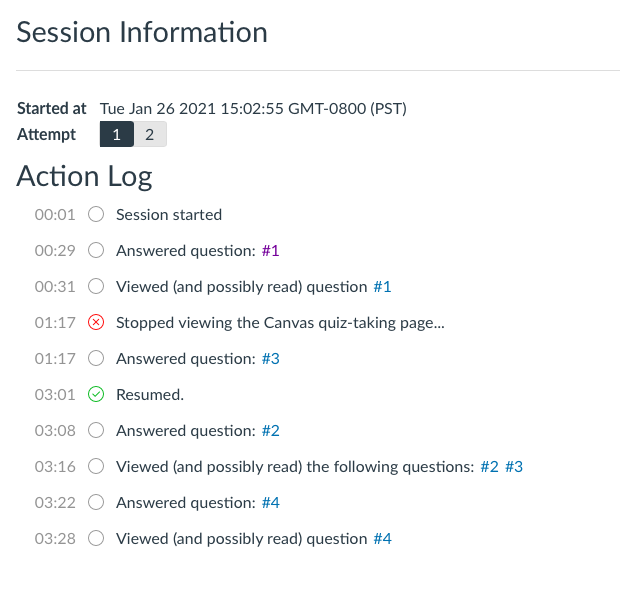Open #3 link in following questions row
Image resolution: width=620 pixels, height=600 pixels.
coord(514,466)
